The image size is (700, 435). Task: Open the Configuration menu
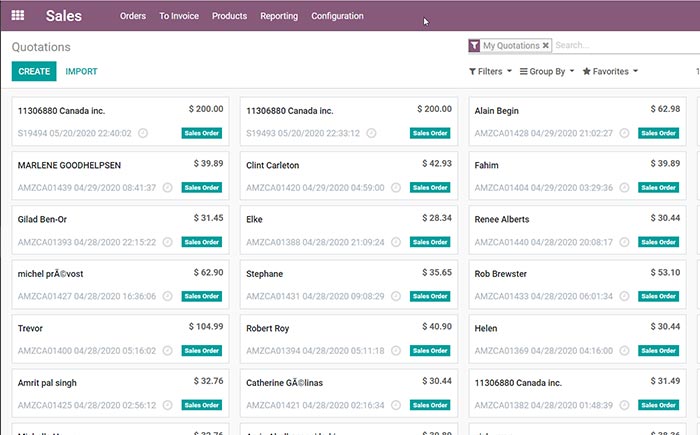337,16
